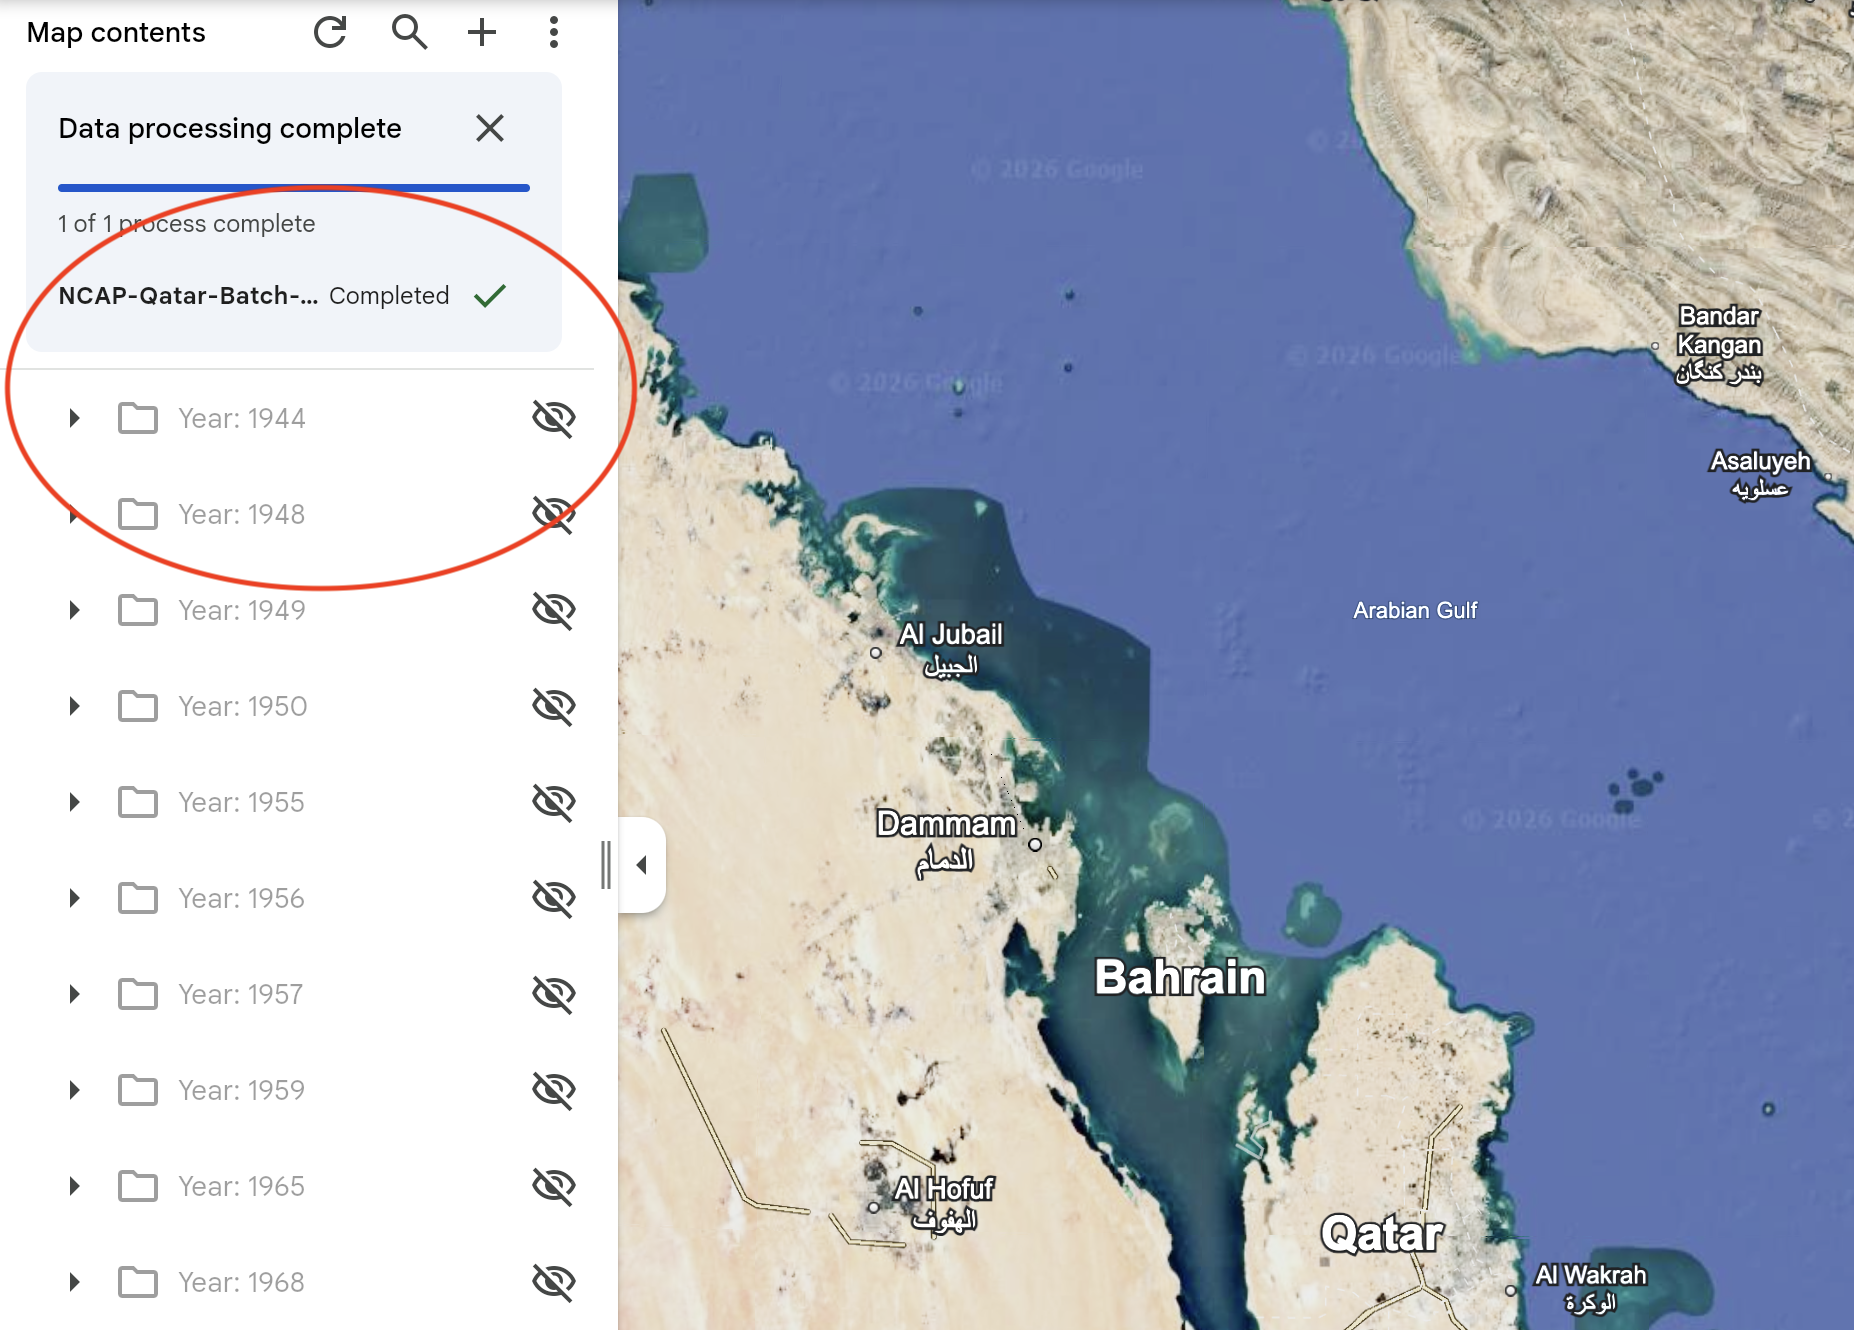The width and height of the screenshot is (1854, 1330).
Task: Click the Qatar country label
Action: click(x=1382, y=1234)
